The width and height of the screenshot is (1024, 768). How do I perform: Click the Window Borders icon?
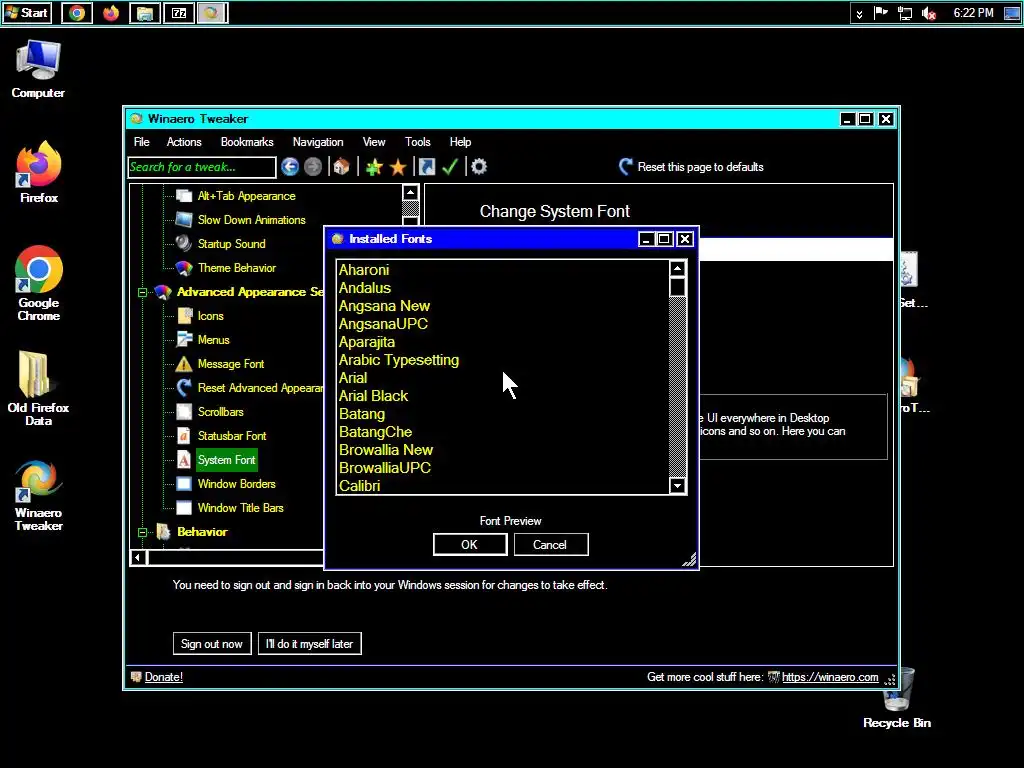tap(184, 484)
